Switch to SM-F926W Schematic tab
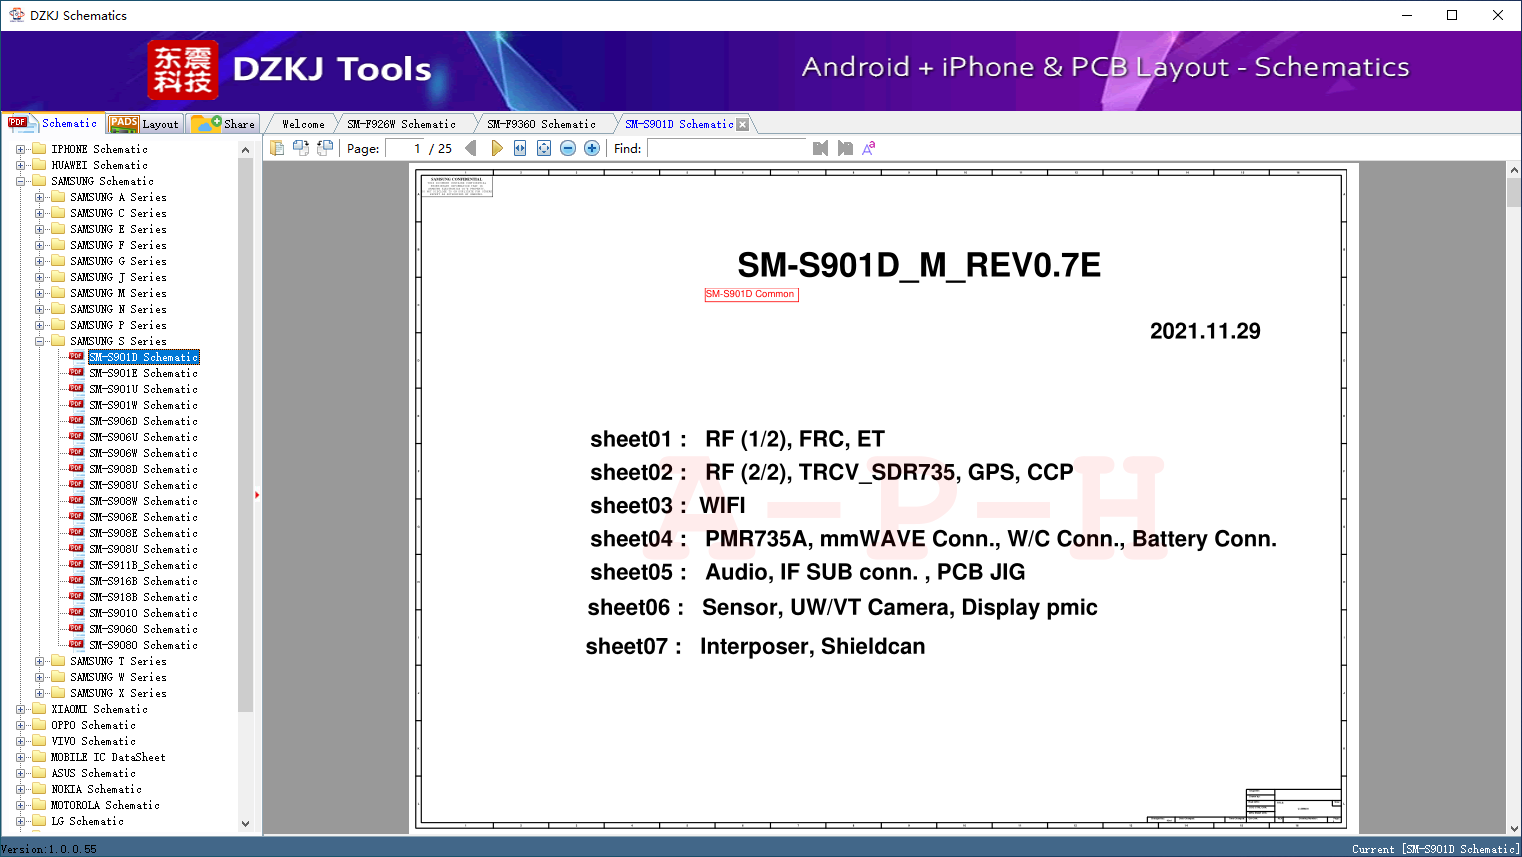Viewport: 1522px width, 857px height. point(401,124)
